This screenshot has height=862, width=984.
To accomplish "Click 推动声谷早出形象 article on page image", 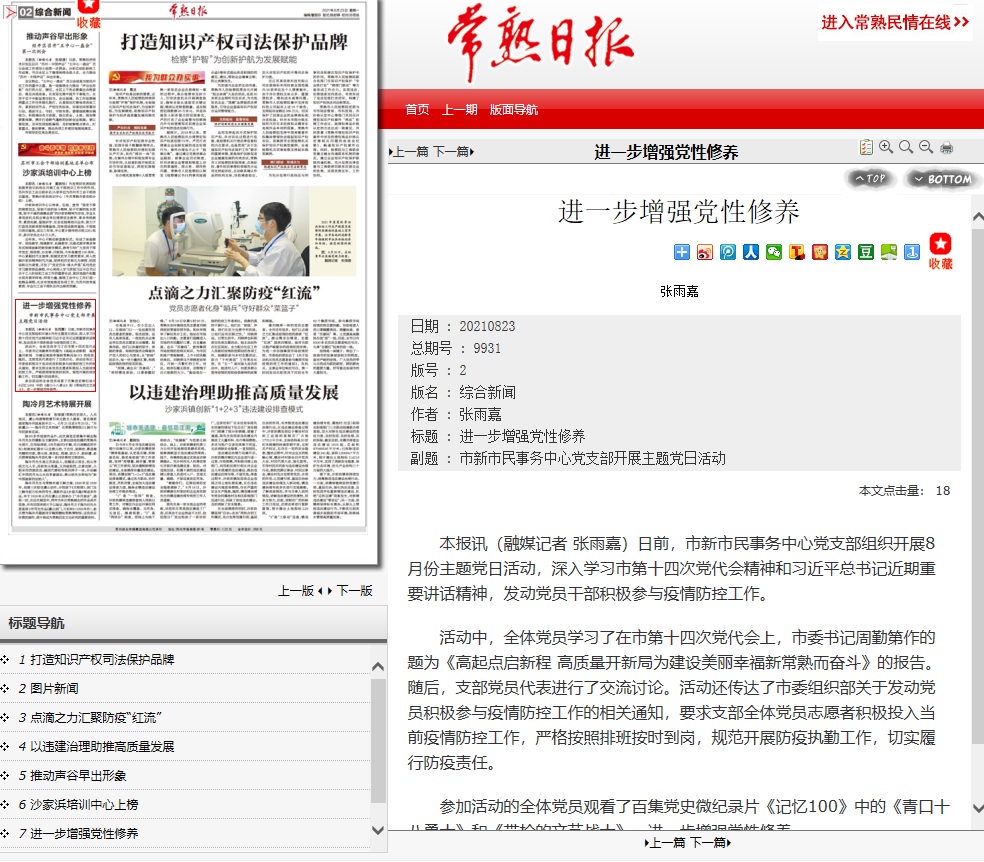I will tap(57, 82).
